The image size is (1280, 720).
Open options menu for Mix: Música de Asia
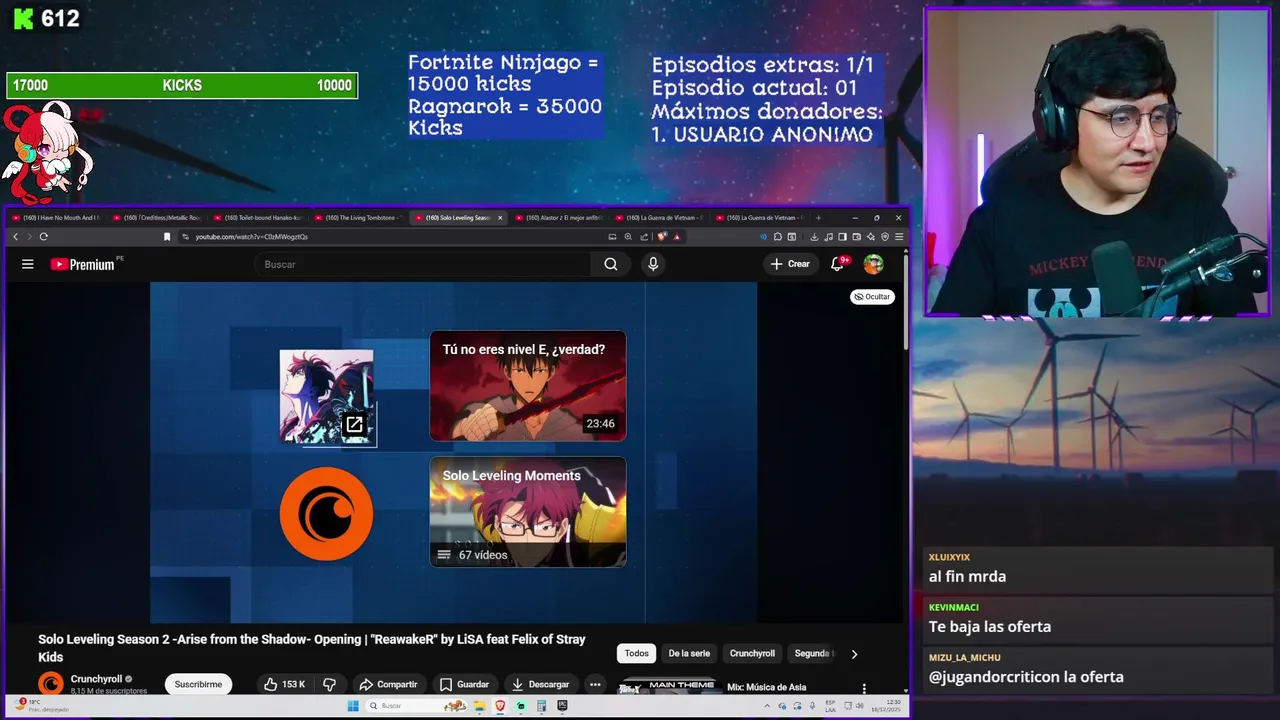(864, 688)
